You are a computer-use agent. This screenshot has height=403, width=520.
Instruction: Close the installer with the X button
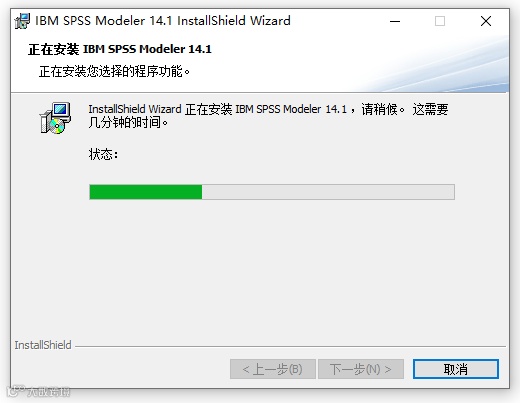[486, 21]
